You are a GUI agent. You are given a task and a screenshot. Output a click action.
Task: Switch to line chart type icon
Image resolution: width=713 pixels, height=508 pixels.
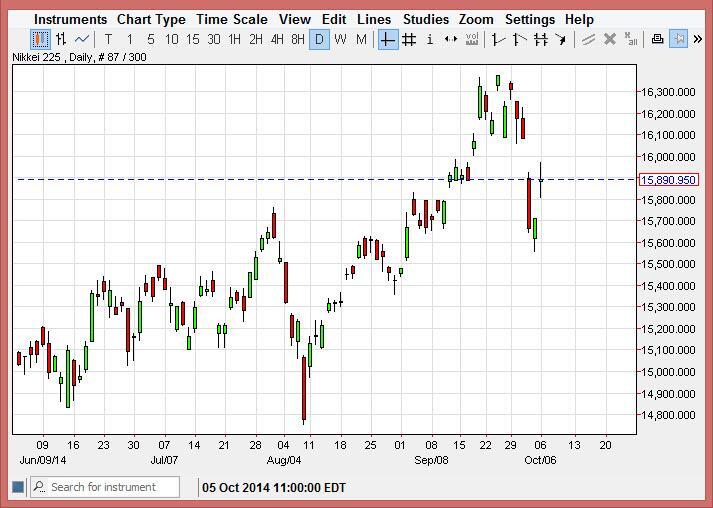(82, 40)
